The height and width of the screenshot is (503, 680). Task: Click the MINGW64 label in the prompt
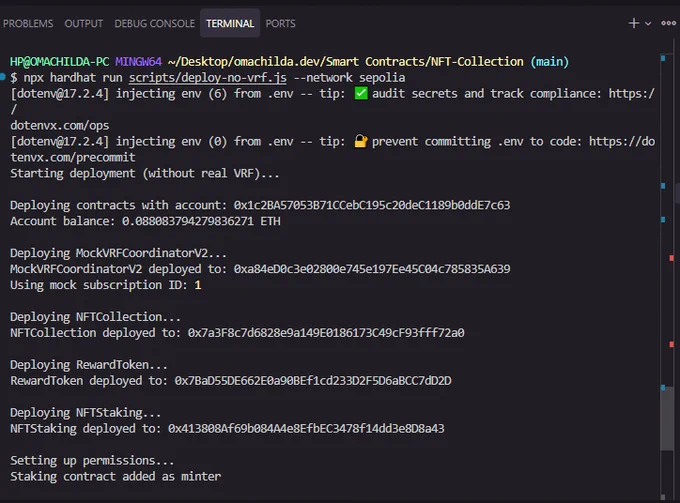[138, 62]
